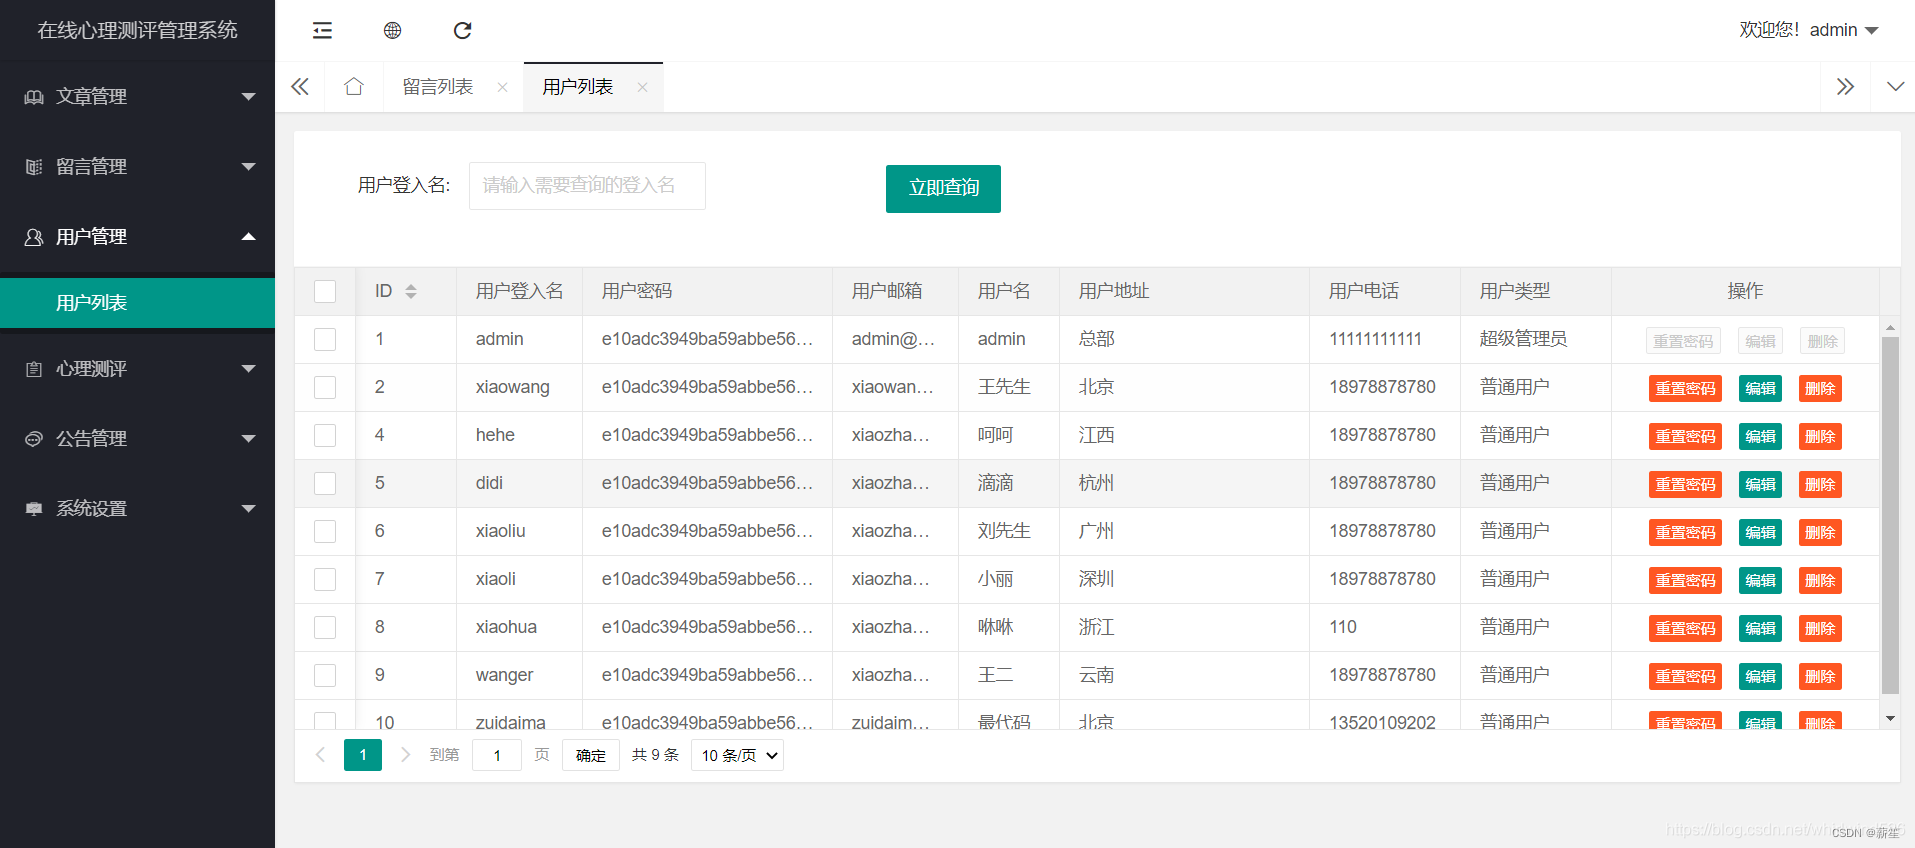Viewport: 1915px width, 848px height.
Task: Switch to 用户列表 tab
Action: [x=578, y=87]
